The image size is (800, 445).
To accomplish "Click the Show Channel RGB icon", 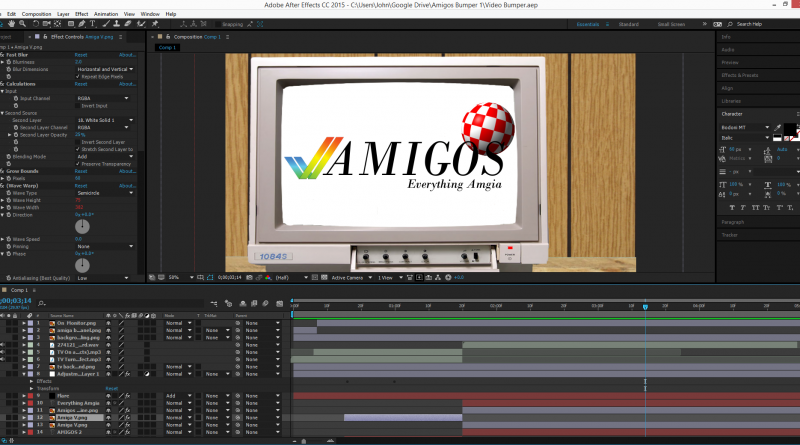I will click(268, 278).
